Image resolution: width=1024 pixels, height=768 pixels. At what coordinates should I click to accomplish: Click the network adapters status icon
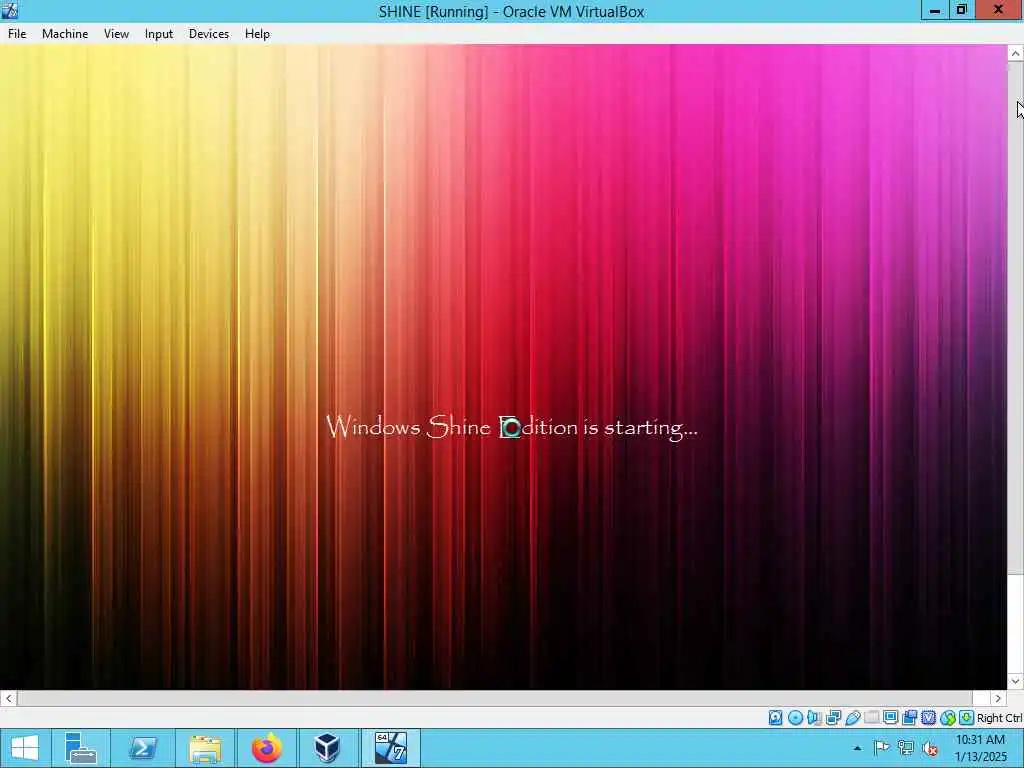833,718
